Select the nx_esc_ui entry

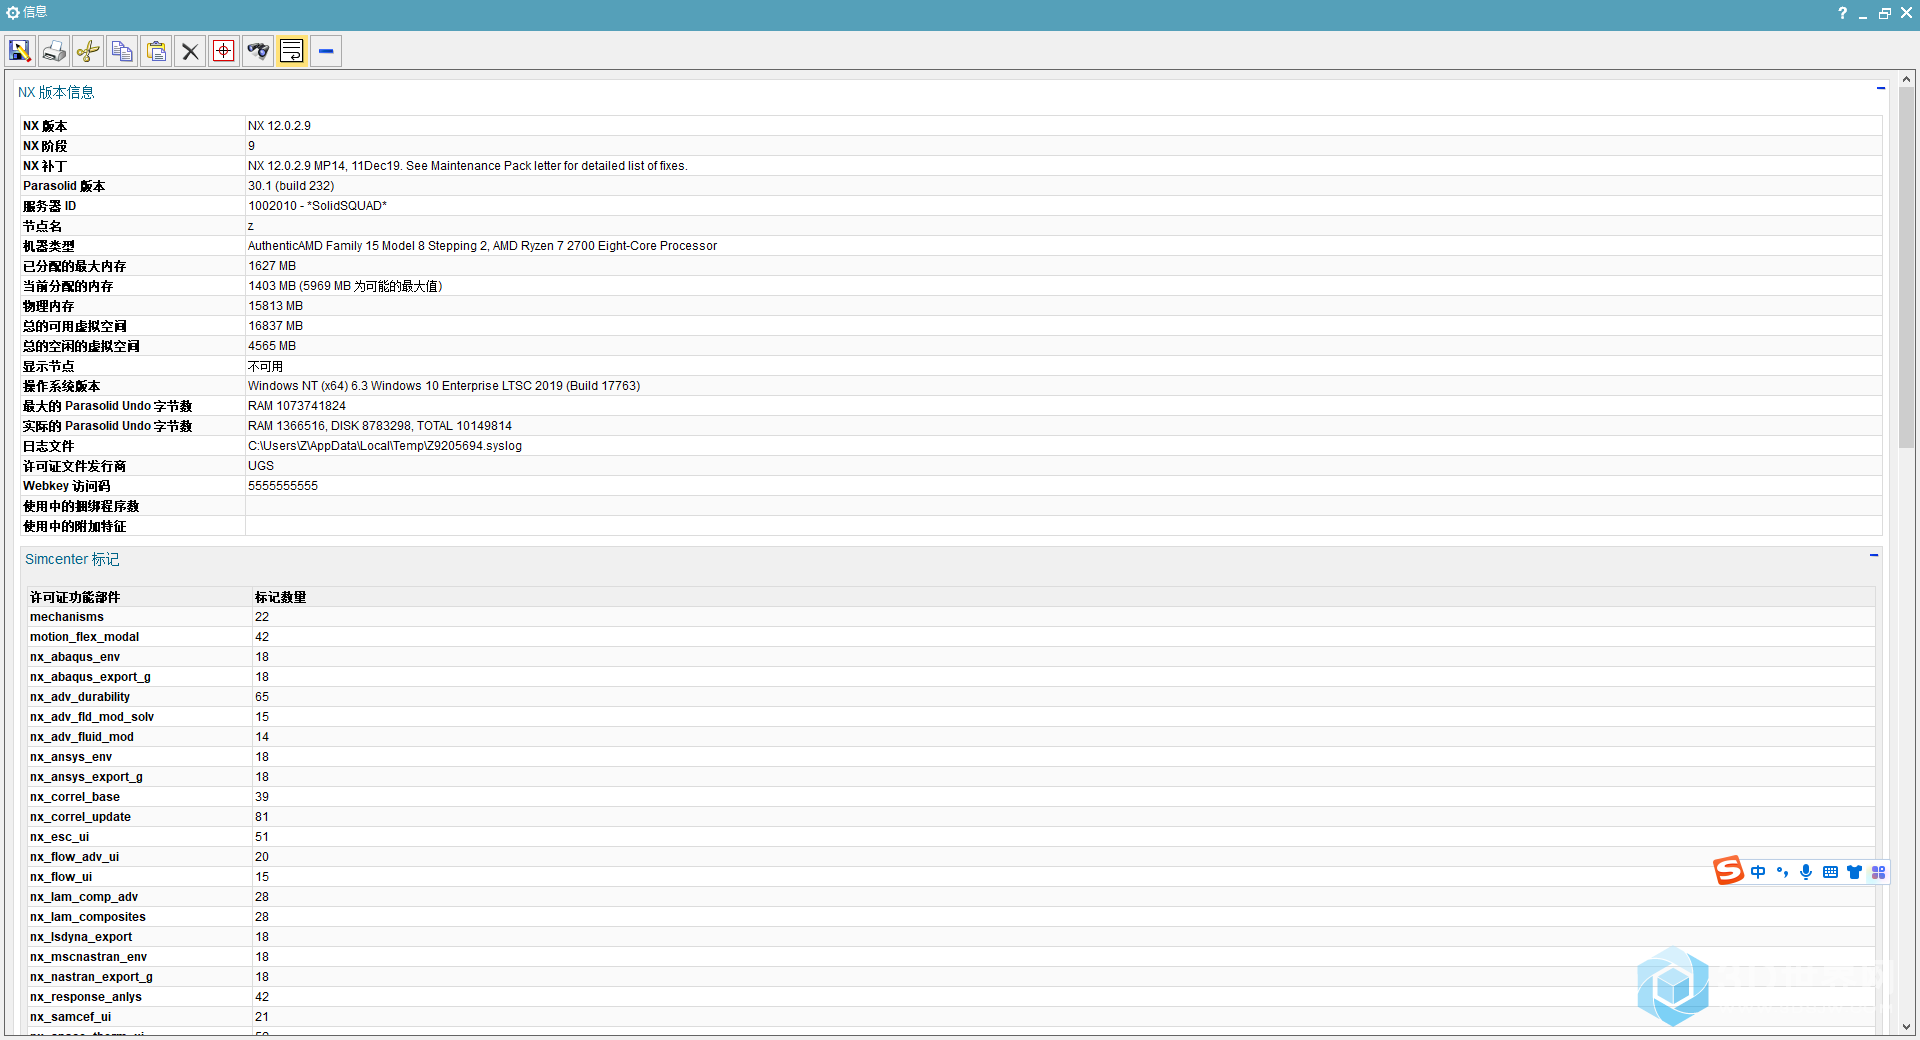59,837
